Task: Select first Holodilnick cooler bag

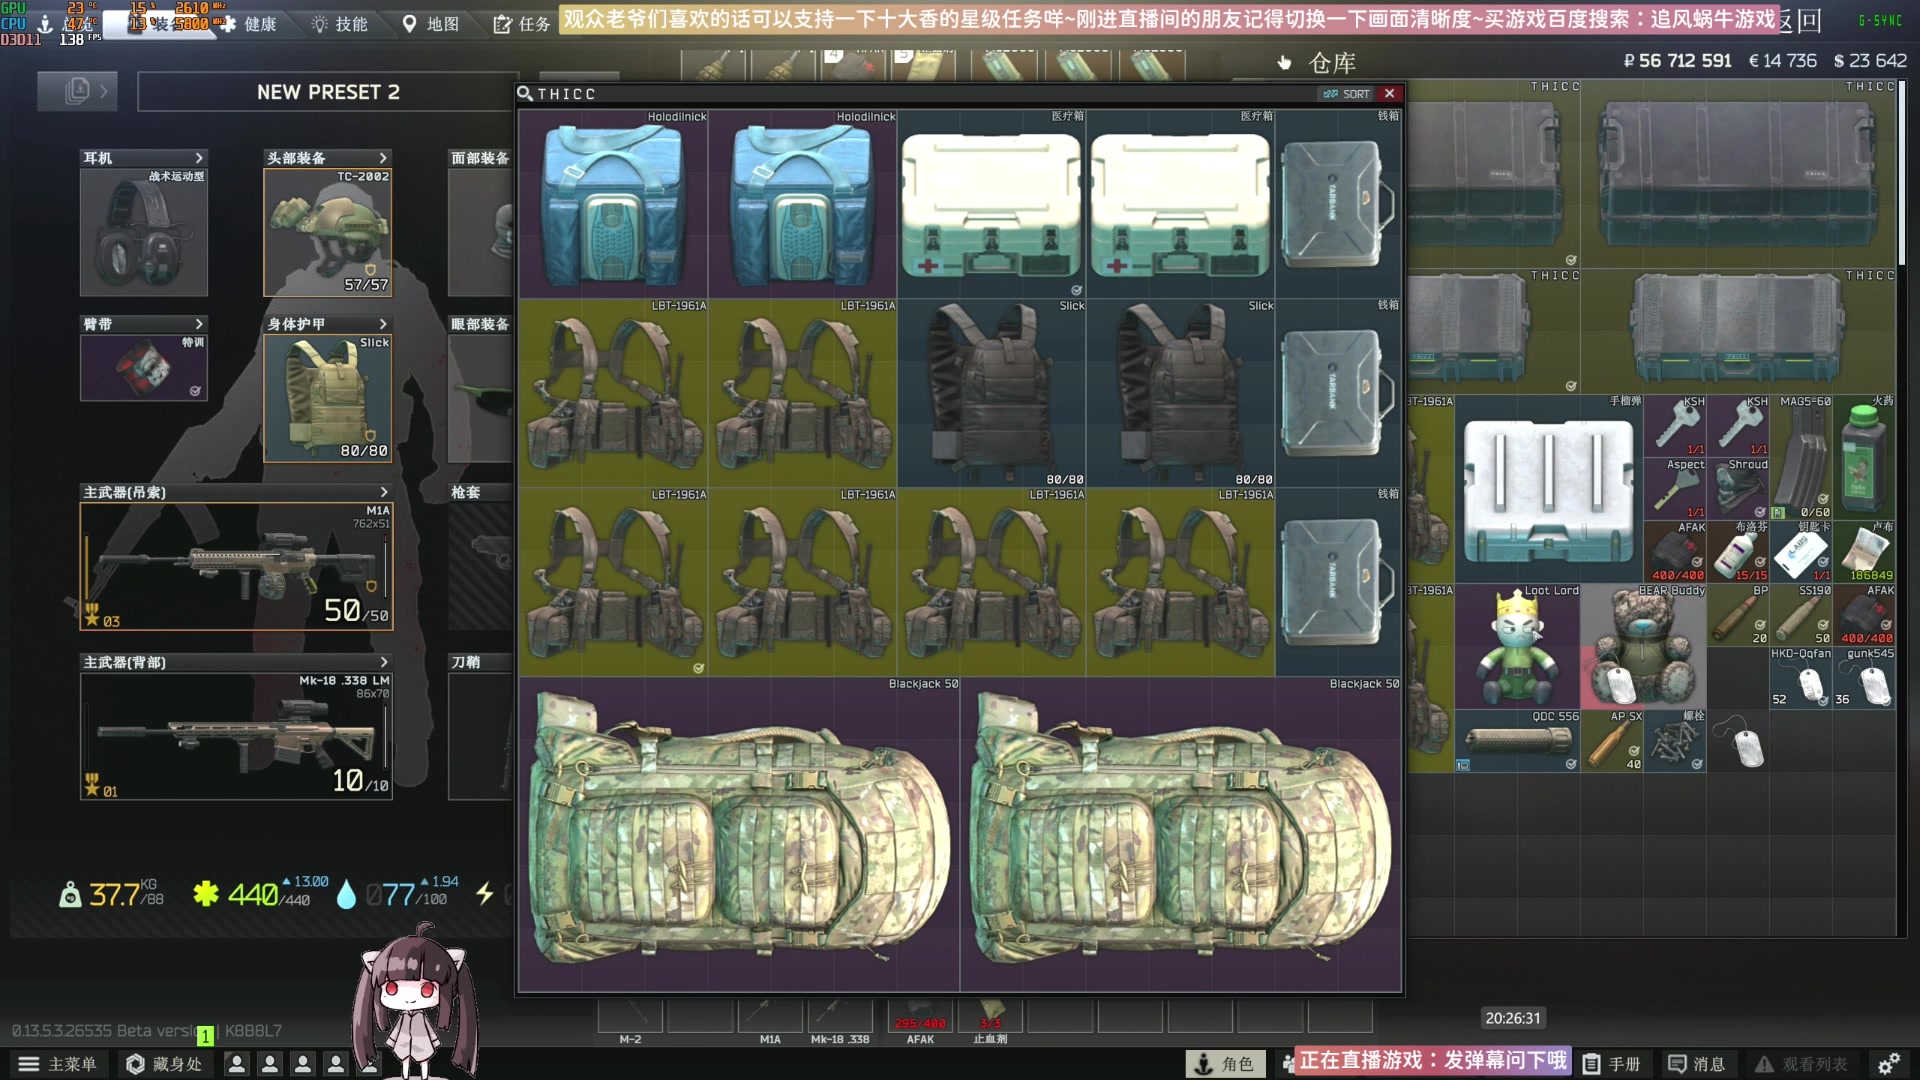Action: tap(612, 204)
